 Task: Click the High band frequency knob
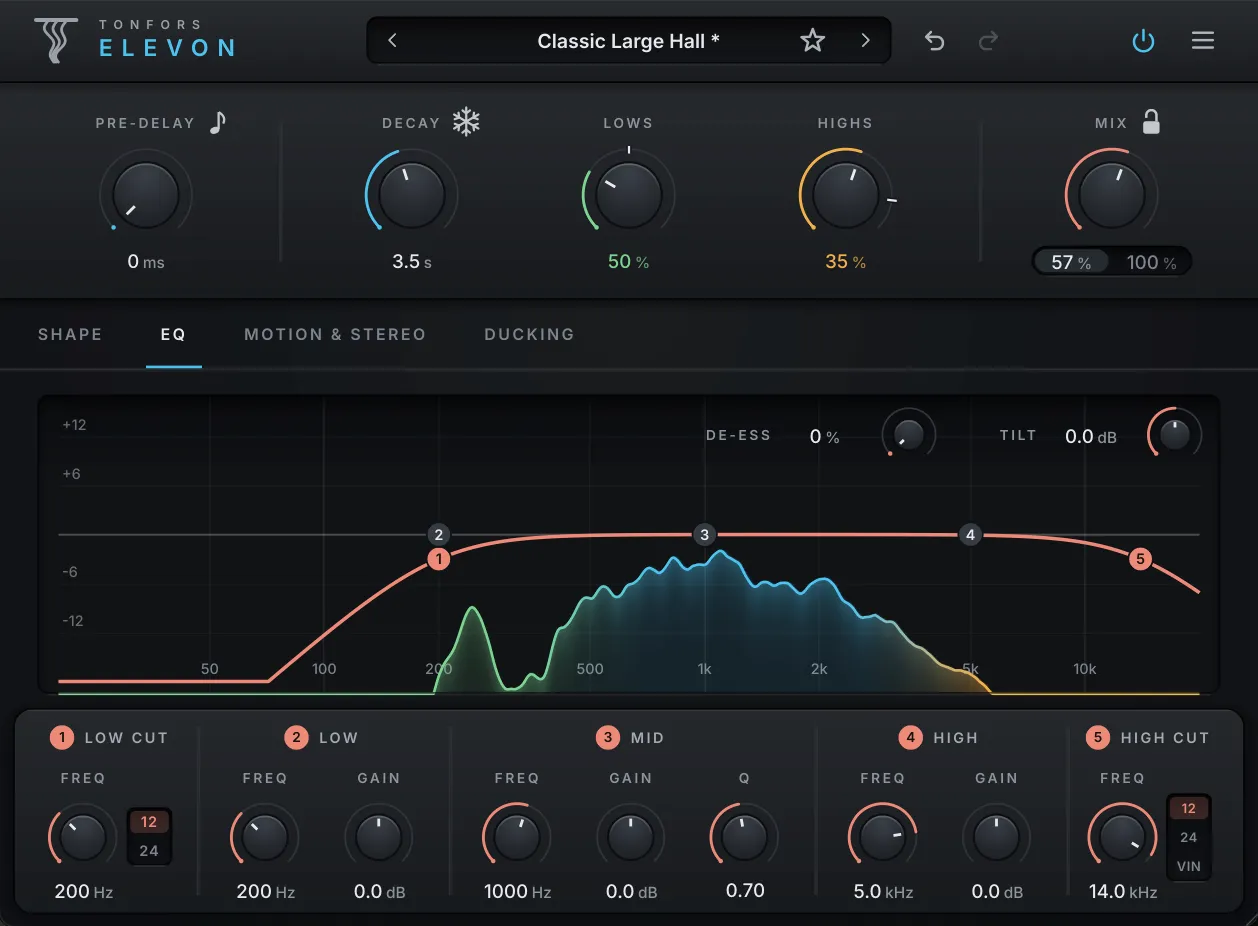[882, 837]
